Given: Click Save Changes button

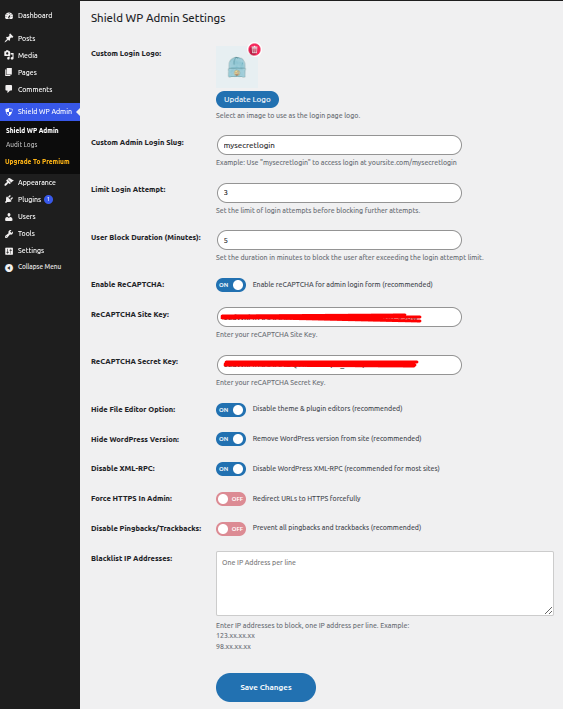Looking at the screenshot, I should (x=266, y=687).
